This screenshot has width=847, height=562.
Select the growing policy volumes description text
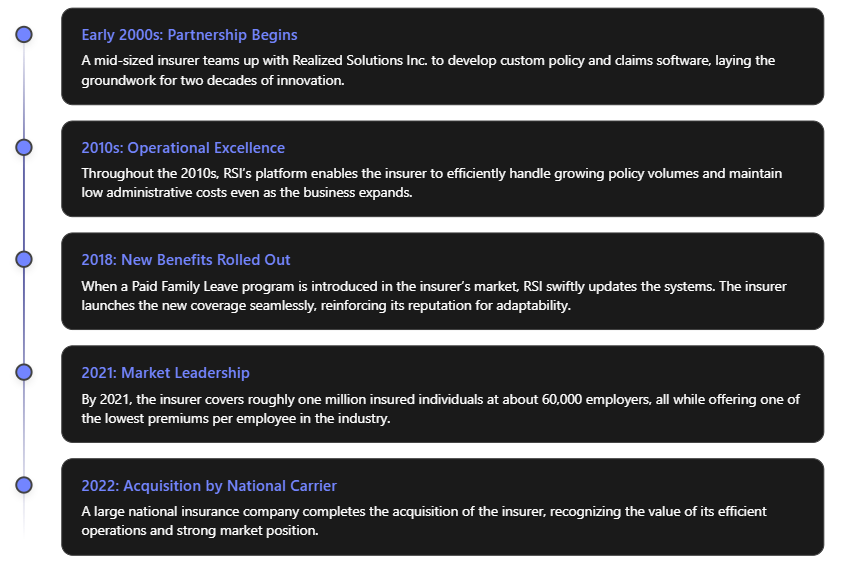pyautogui.click(x=431, y=183)
